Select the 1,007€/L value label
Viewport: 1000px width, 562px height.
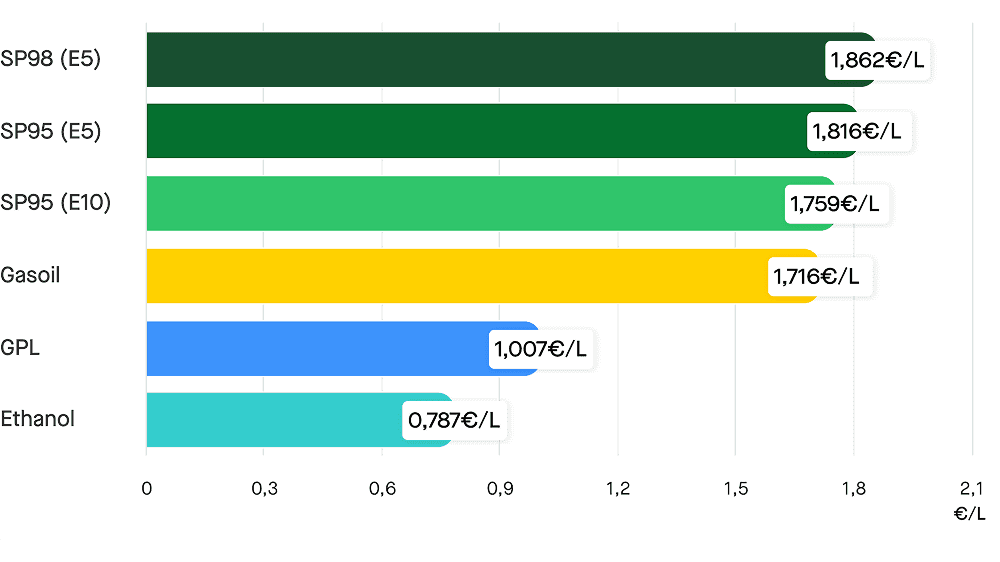[541, 349]
